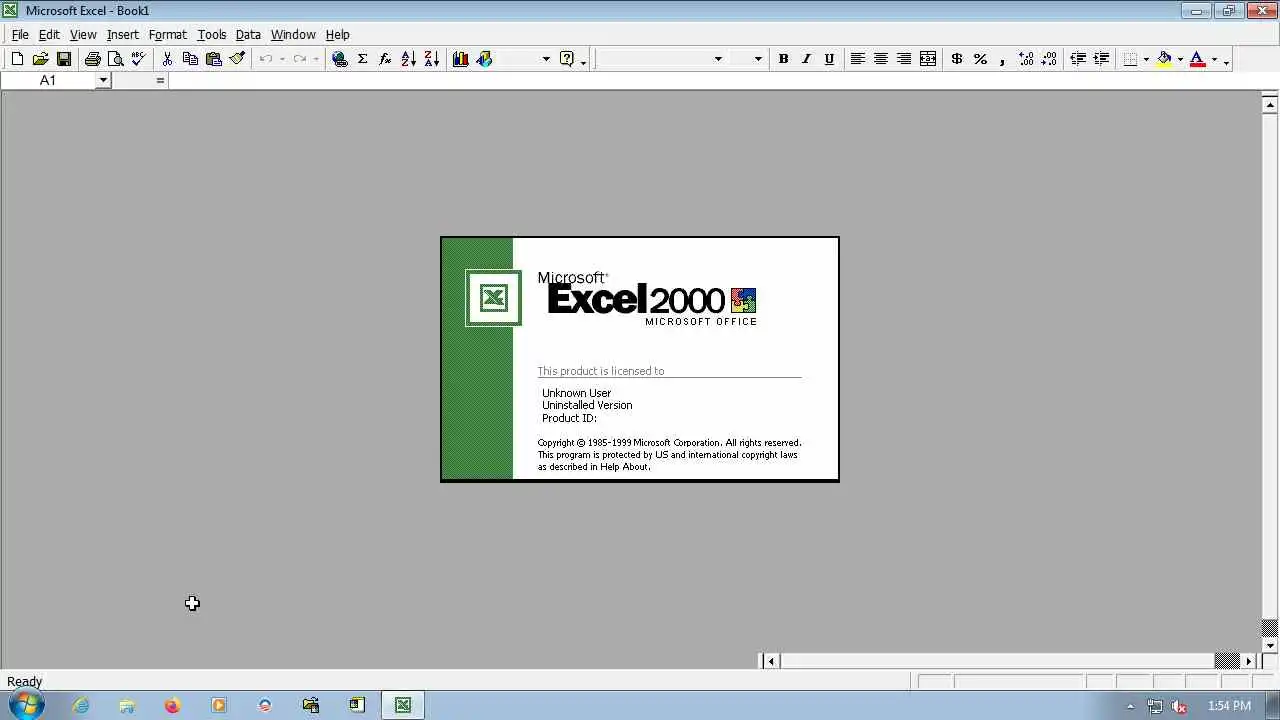1280x720 pixels.
Task: Open the Format menu
Action: click(x=168, y=34)
